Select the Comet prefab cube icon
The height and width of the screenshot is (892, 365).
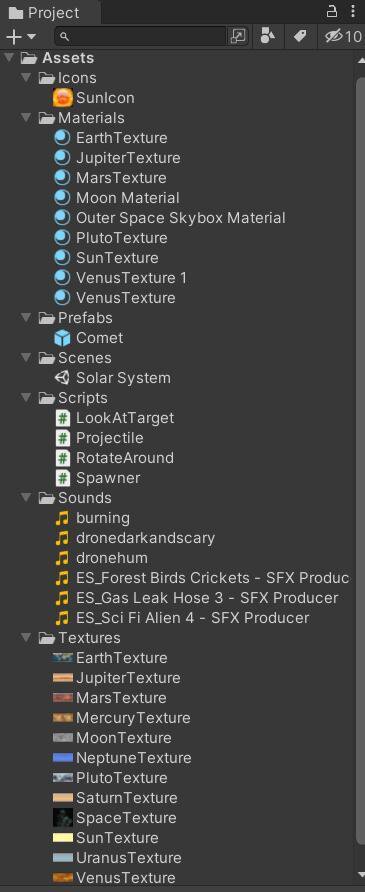tap(63, 338)
